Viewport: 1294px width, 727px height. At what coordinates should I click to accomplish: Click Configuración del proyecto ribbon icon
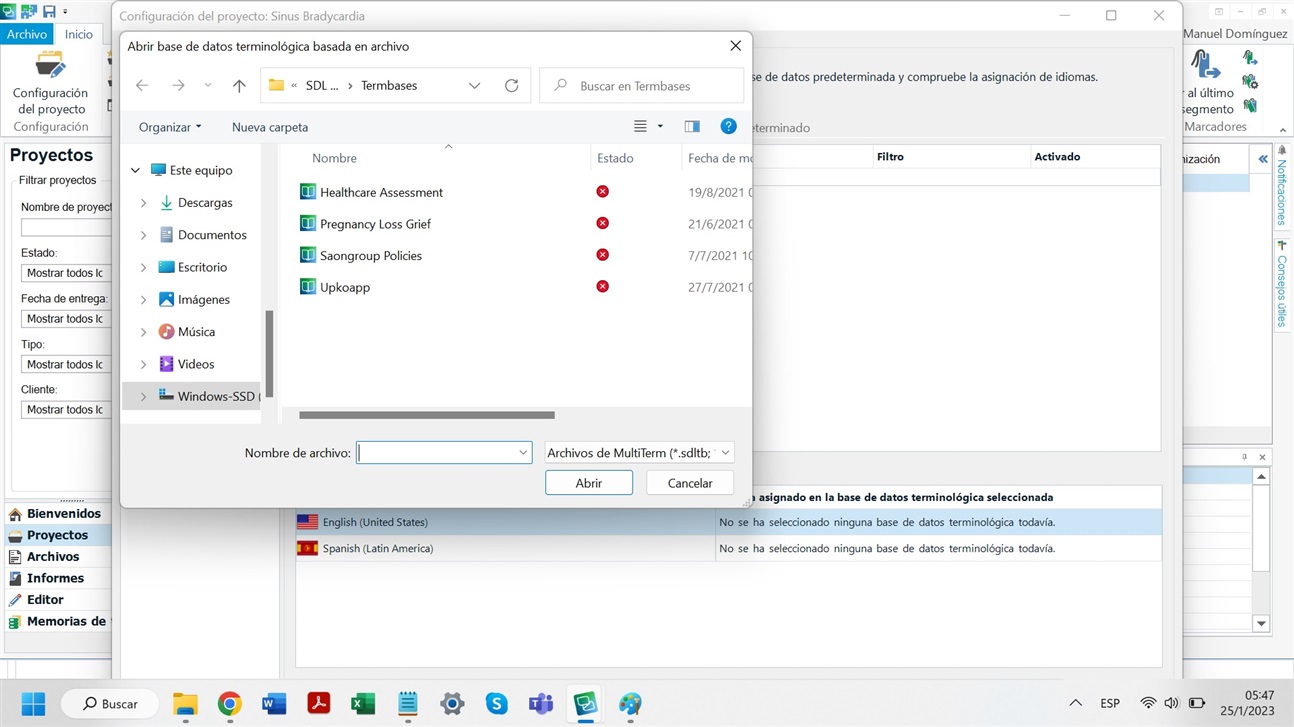click(x=50, y=84)
